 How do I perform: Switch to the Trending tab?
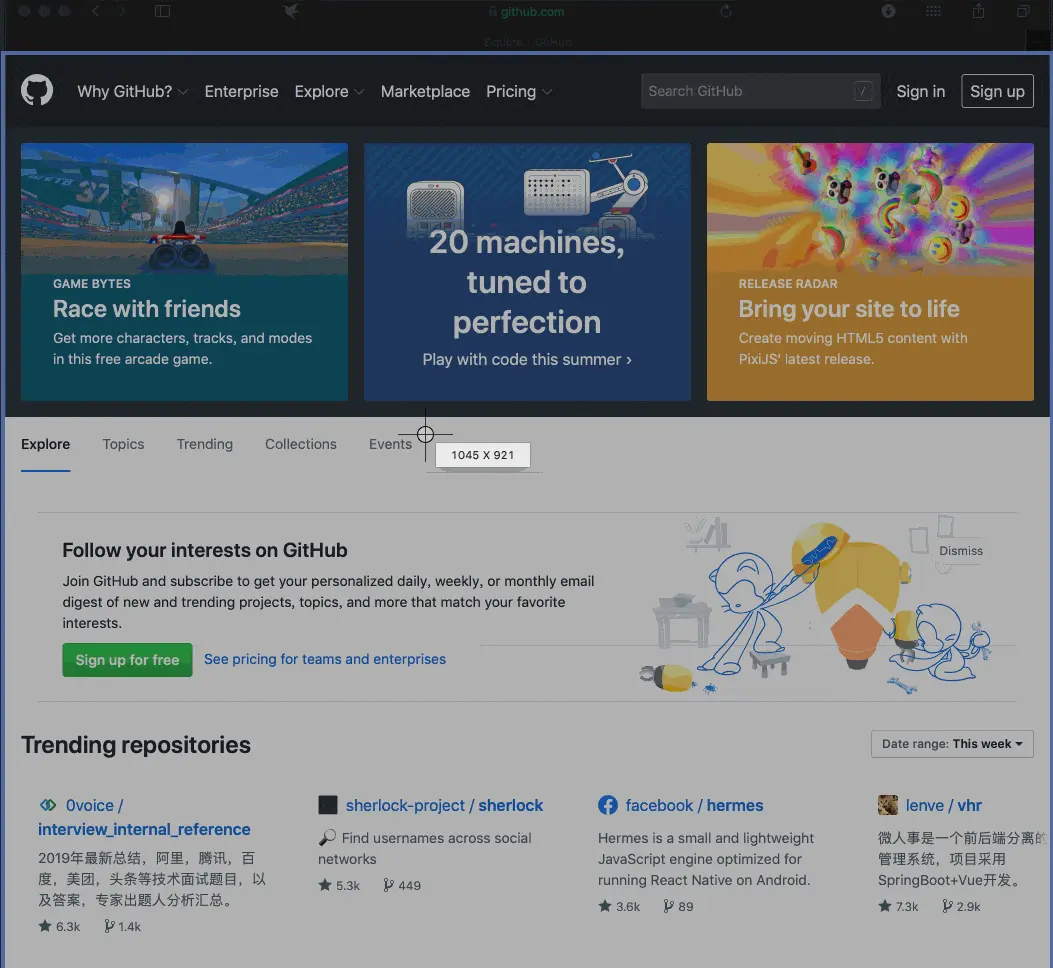(205, 444)
